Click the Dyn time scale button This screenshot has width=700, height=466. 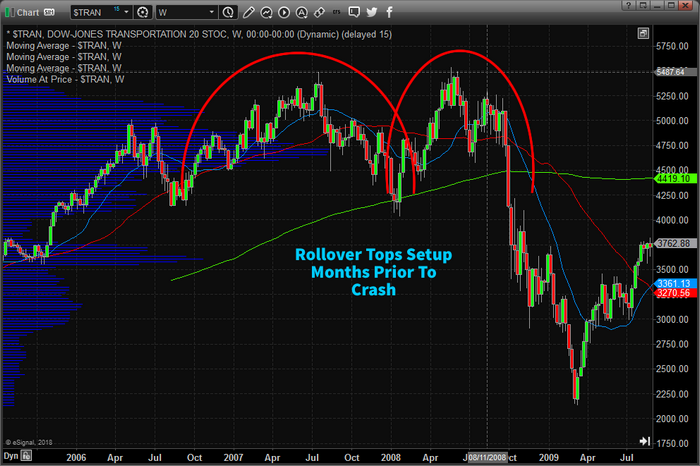[x=10, y=455]
